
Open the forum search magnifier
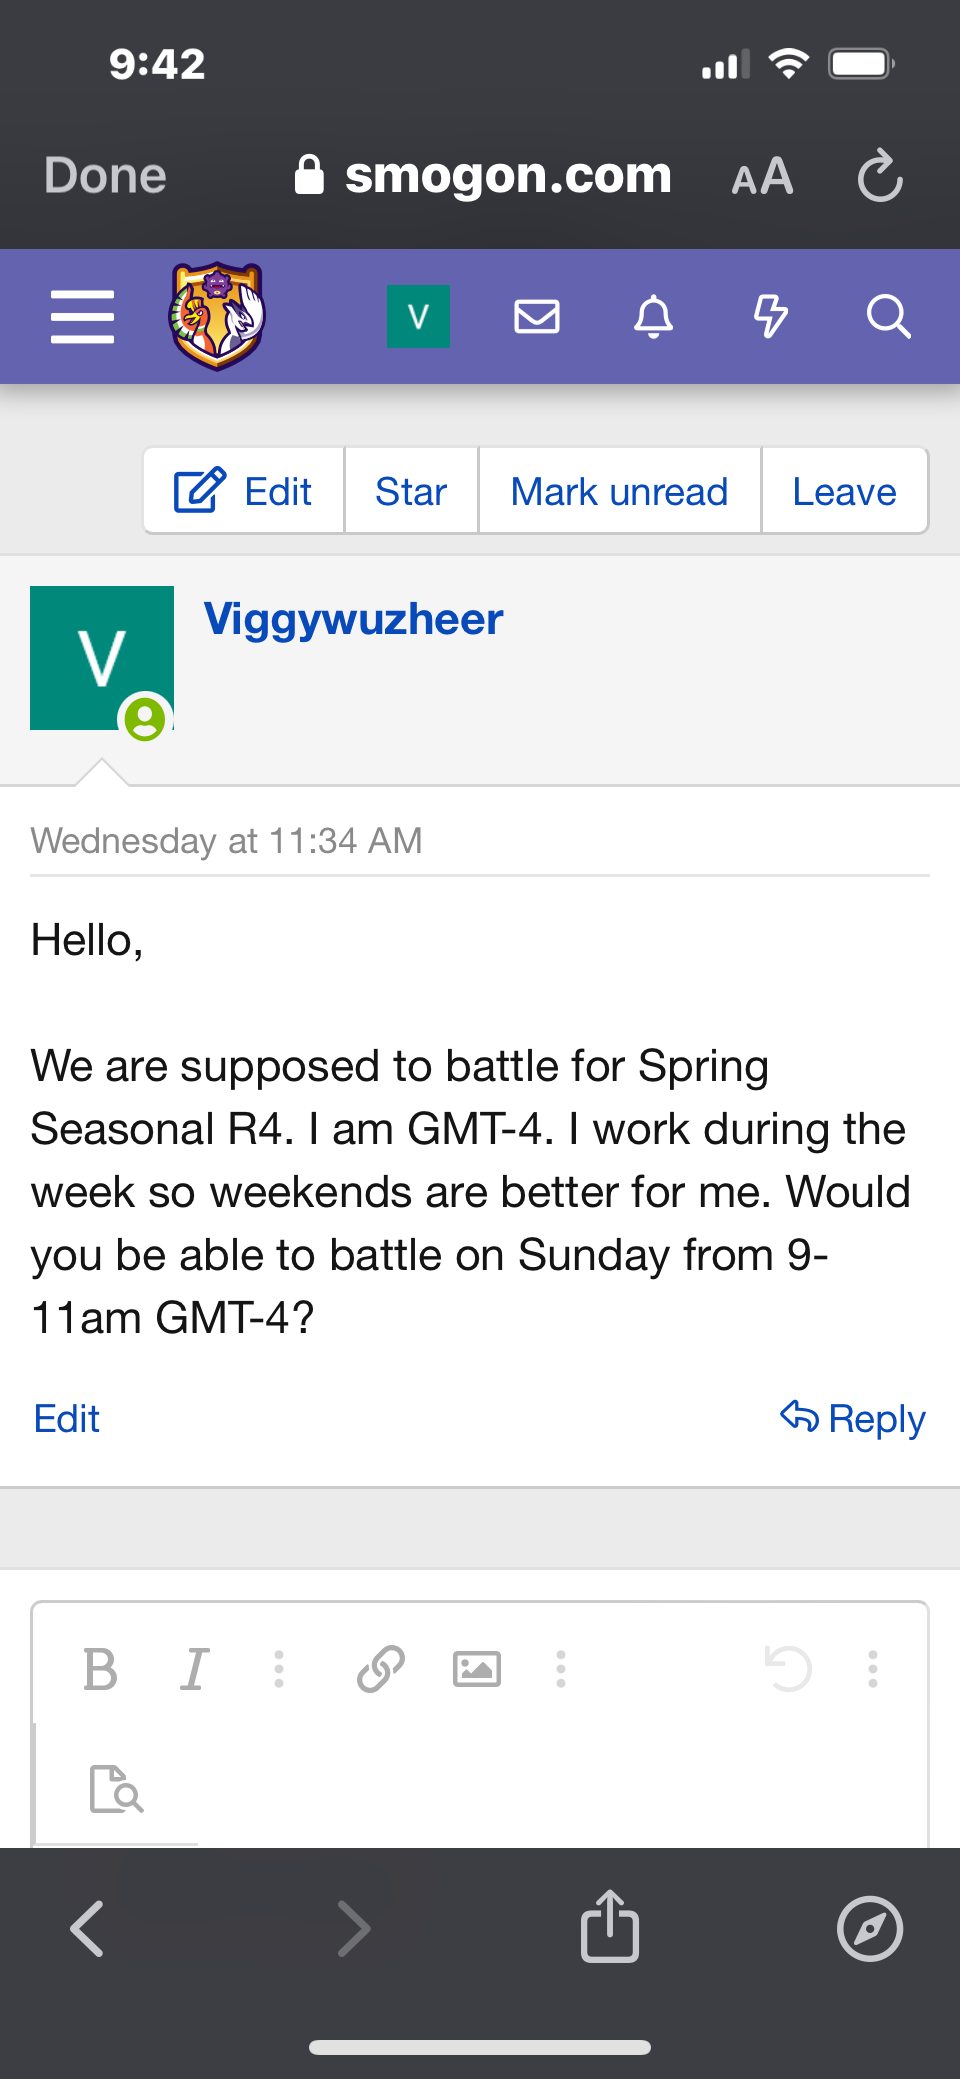(x=888, y=317)
